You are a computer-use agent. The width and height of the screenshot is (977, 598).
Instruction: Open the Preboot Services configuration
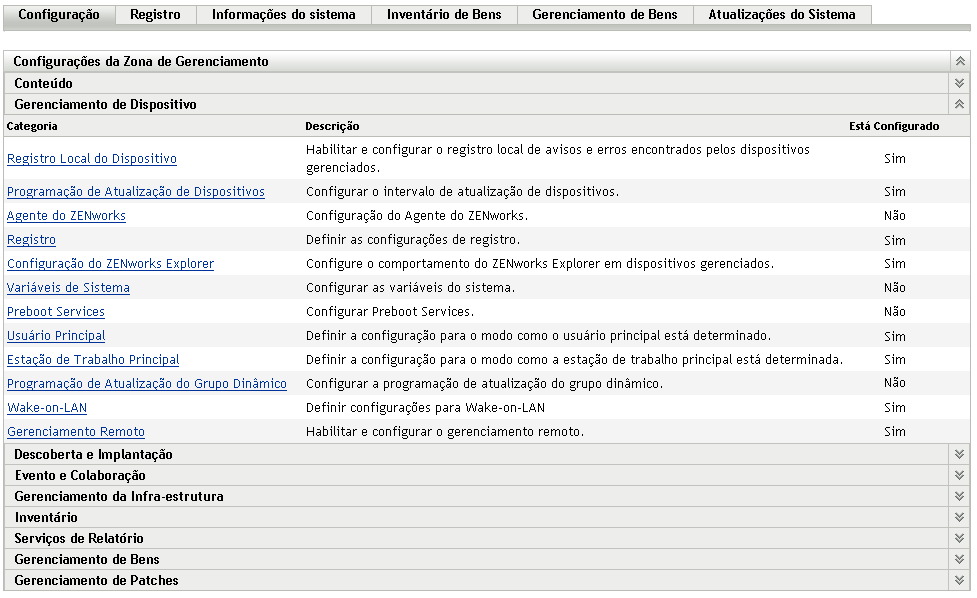(55, 311)
